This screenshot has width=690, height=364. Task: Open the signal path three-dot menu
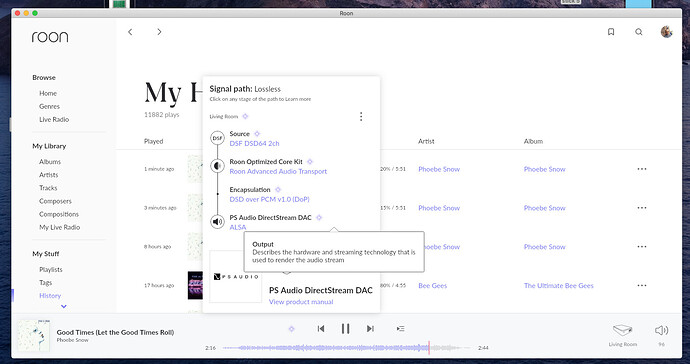click(x=361, y=117)
